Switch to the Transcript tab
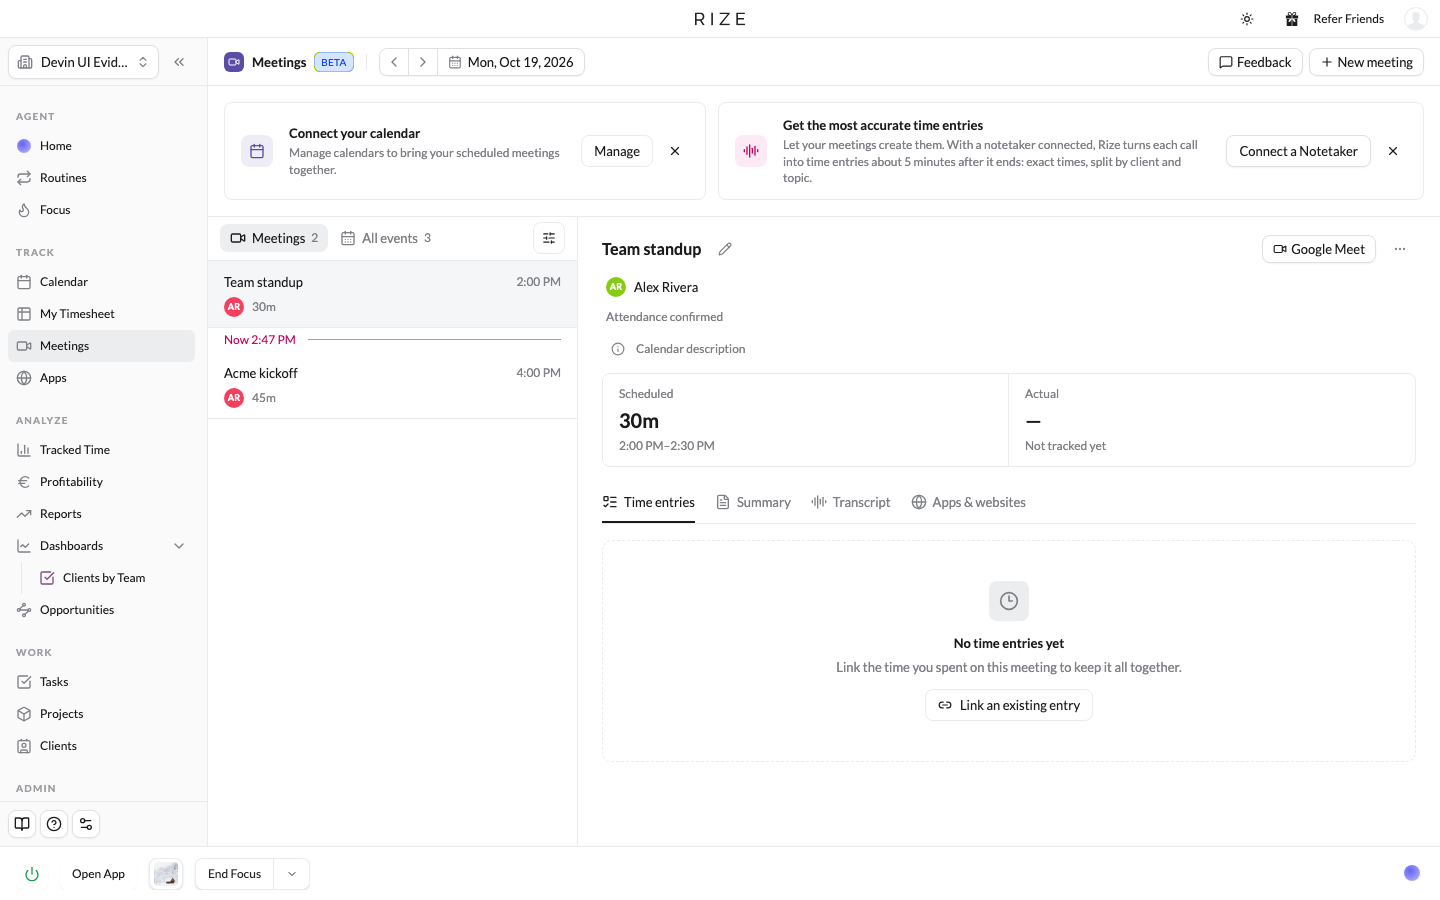 pos(851,502)
